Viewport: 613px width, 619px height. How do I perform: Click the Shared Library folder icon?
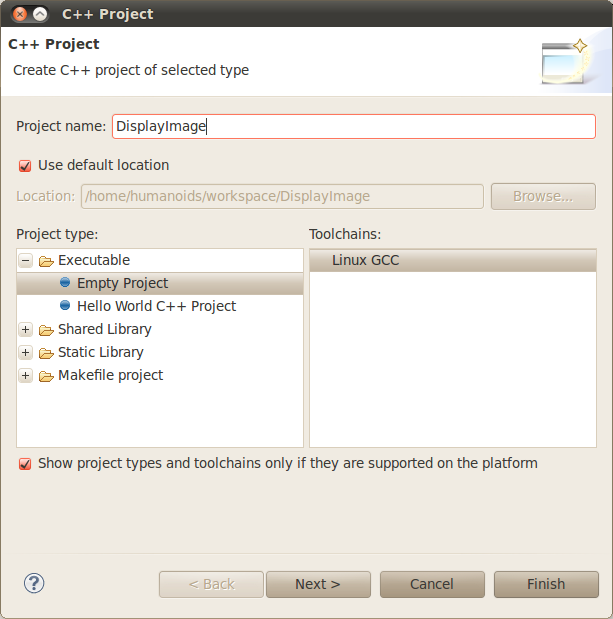[46, 330]
